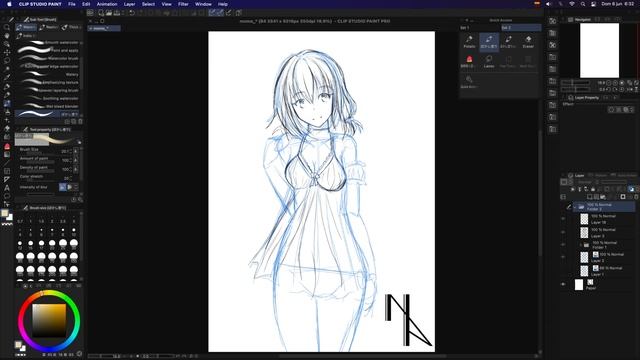640x360 pixels.
Task: Click the Wi-Fi status icon
Action: [x=572, y=4]
